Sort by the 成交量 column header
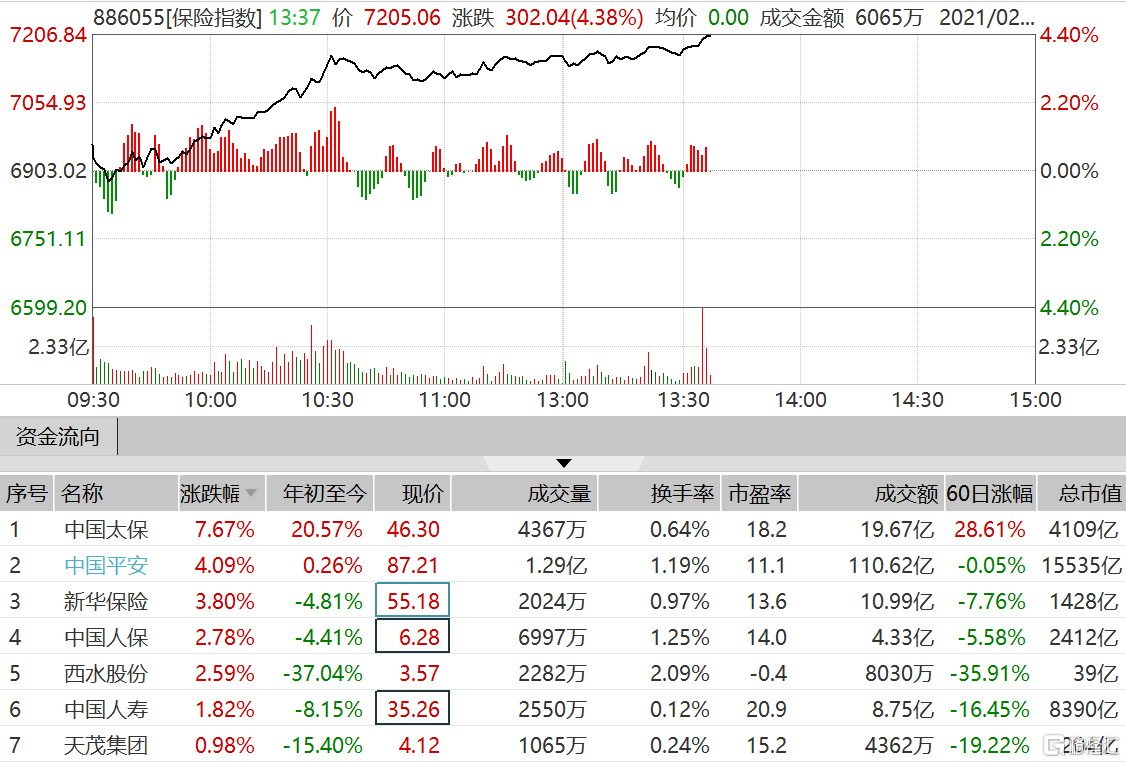 pyautogui.click(x=525, y=493)
